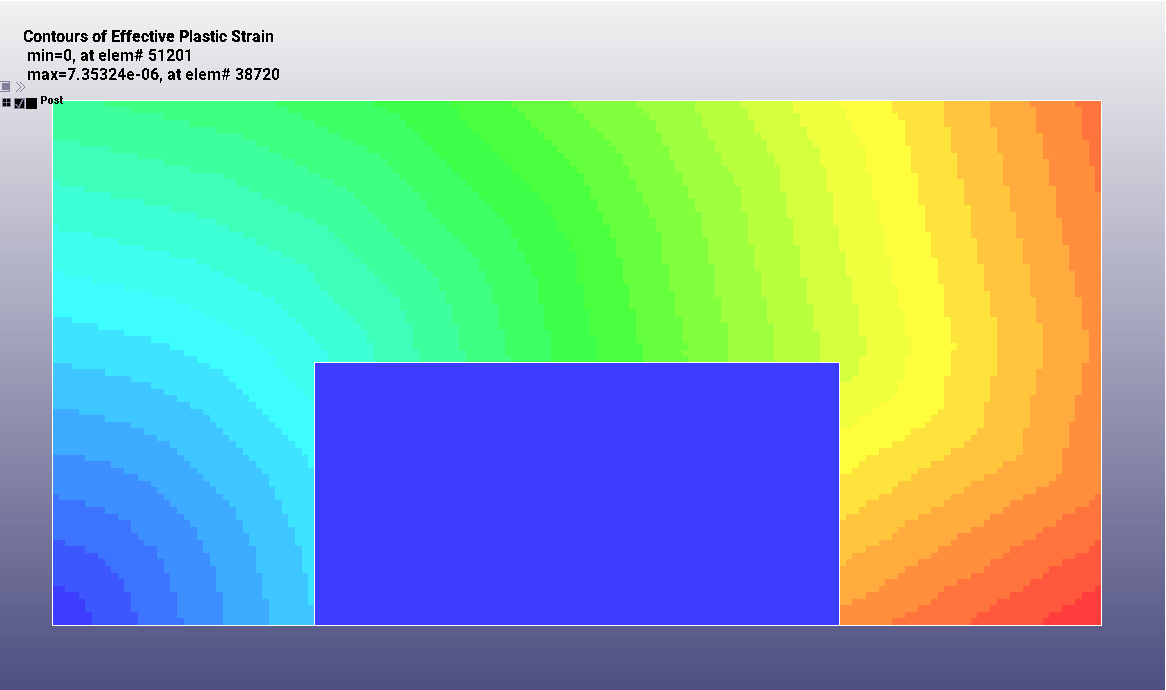Select the Post label
This screenshot has width=1166, height=690.
click(x=52, y=100)
